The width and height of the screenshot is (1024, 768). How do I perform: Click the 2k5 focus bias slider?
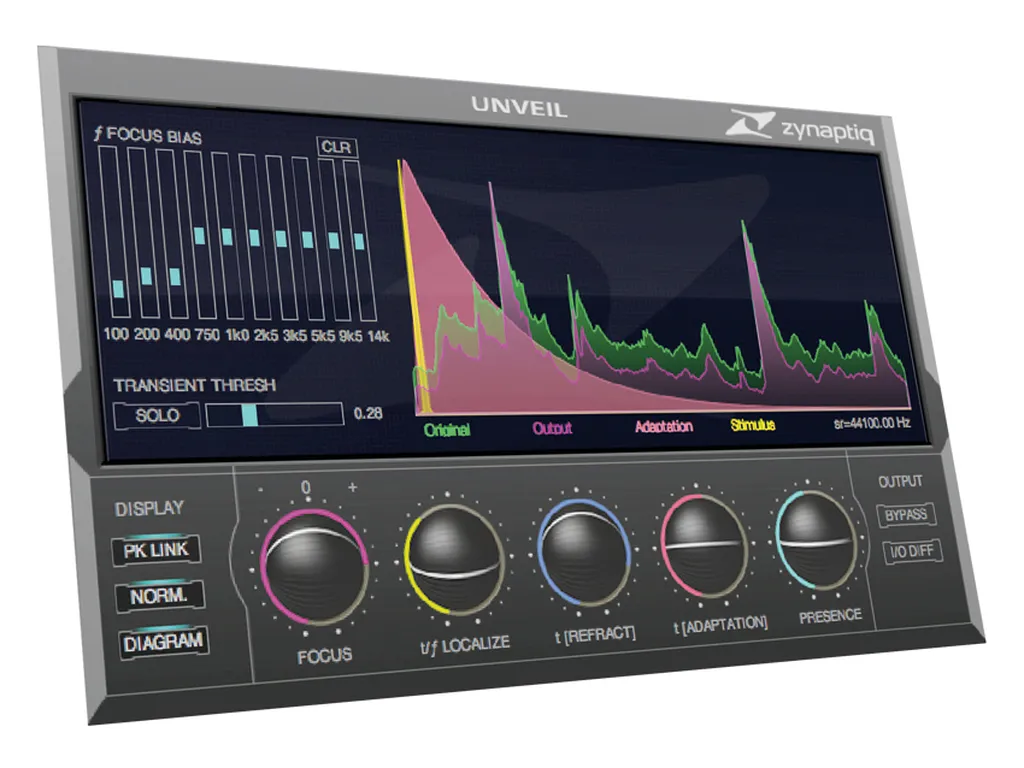[x=254, y=238]
